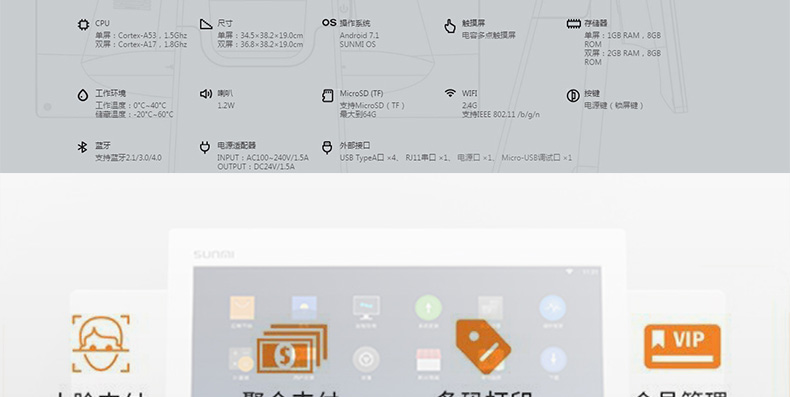Tap the round settings app on tablet
Image resolution: width=790 pixels, height=397 pixels.
(x=366, y=359)
